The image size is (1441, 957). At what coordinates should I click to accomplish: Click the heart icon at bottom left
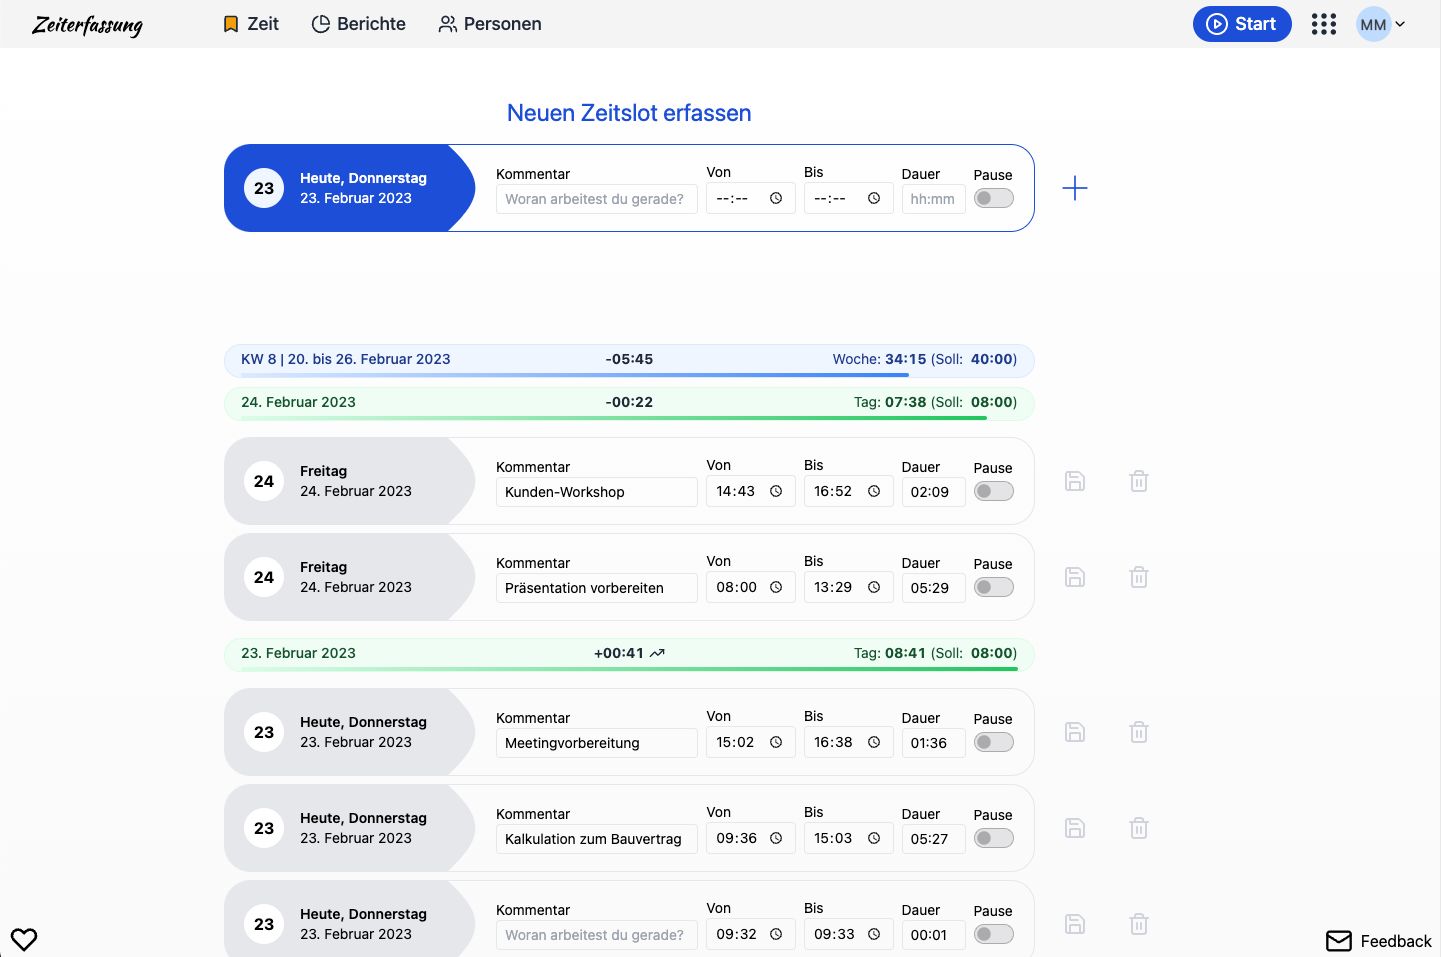(x=24, y=939)
